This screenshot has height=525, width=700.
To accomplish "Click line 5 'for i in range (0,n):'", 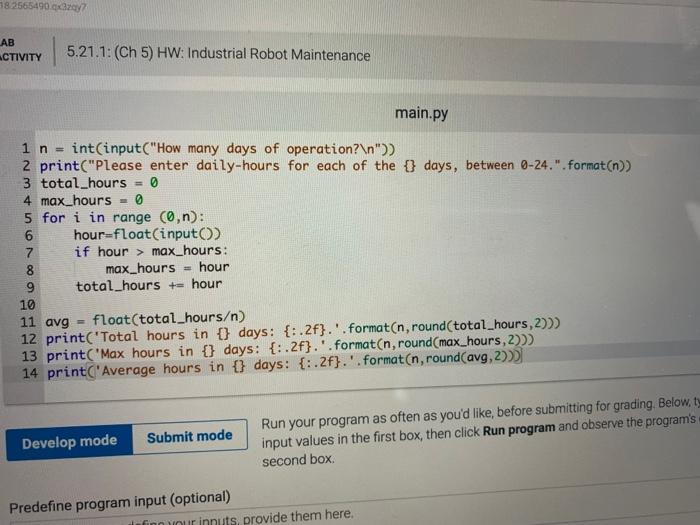I will (x=123, y=217).
